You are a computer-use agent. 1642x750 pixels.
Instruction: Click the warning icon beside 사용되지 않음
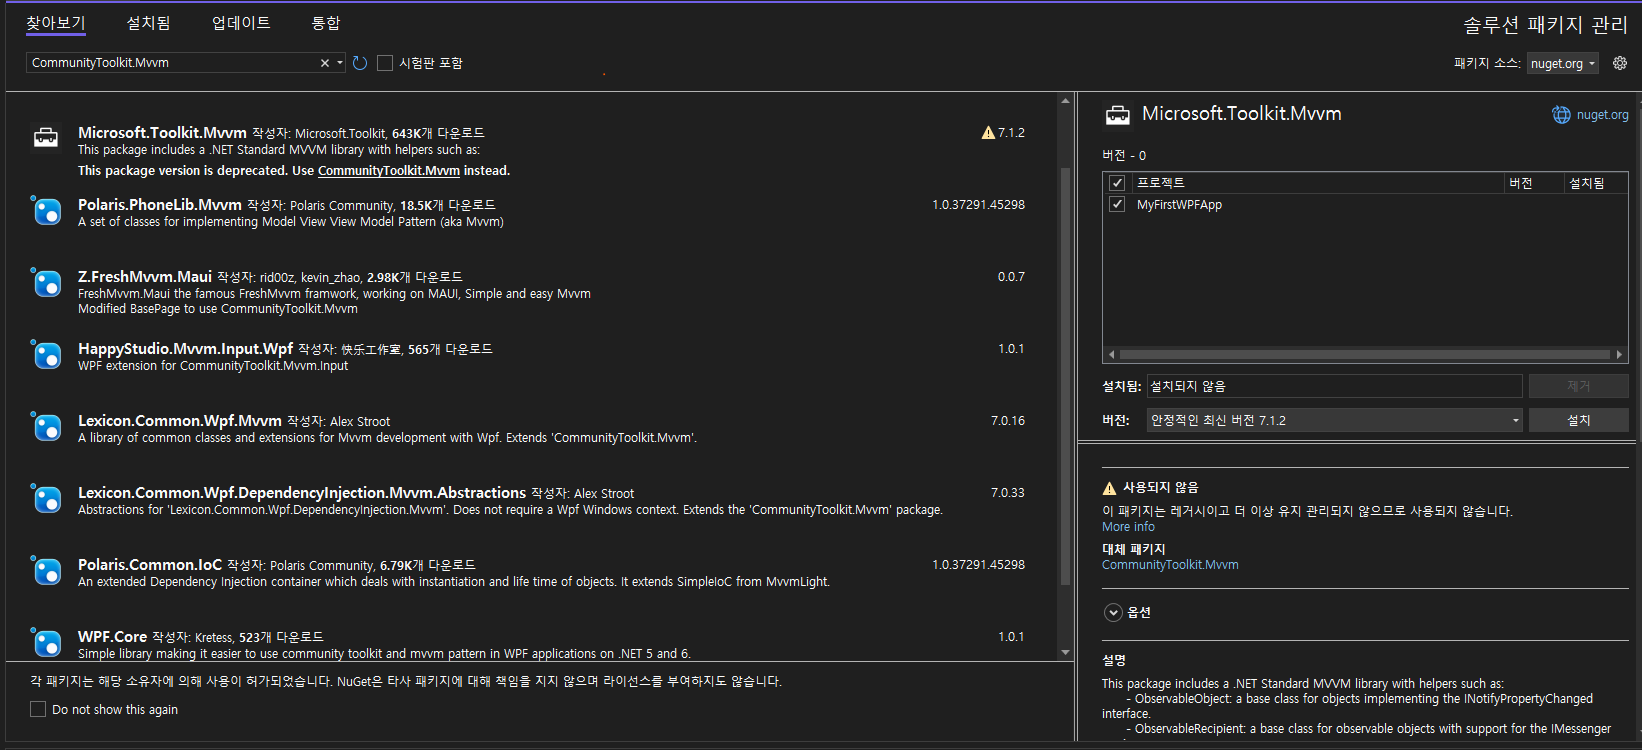click(x=1109, y=488)
